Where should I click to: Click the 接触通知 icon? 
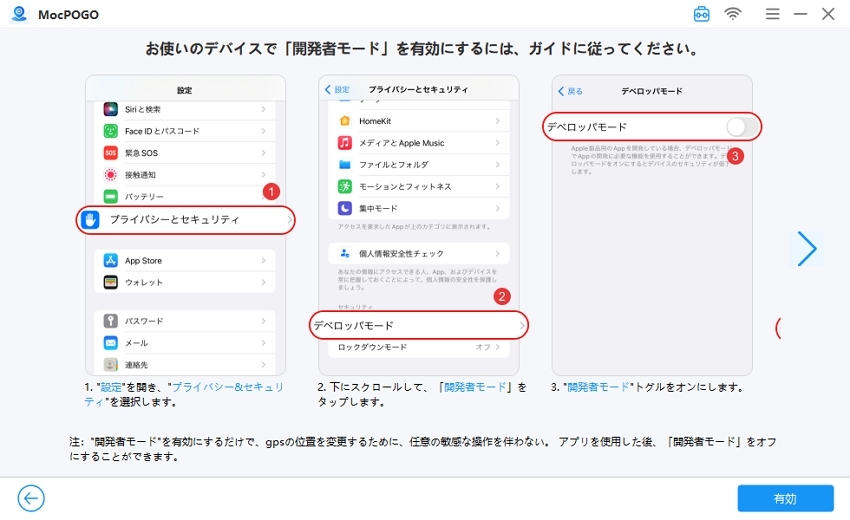[111, 175]
